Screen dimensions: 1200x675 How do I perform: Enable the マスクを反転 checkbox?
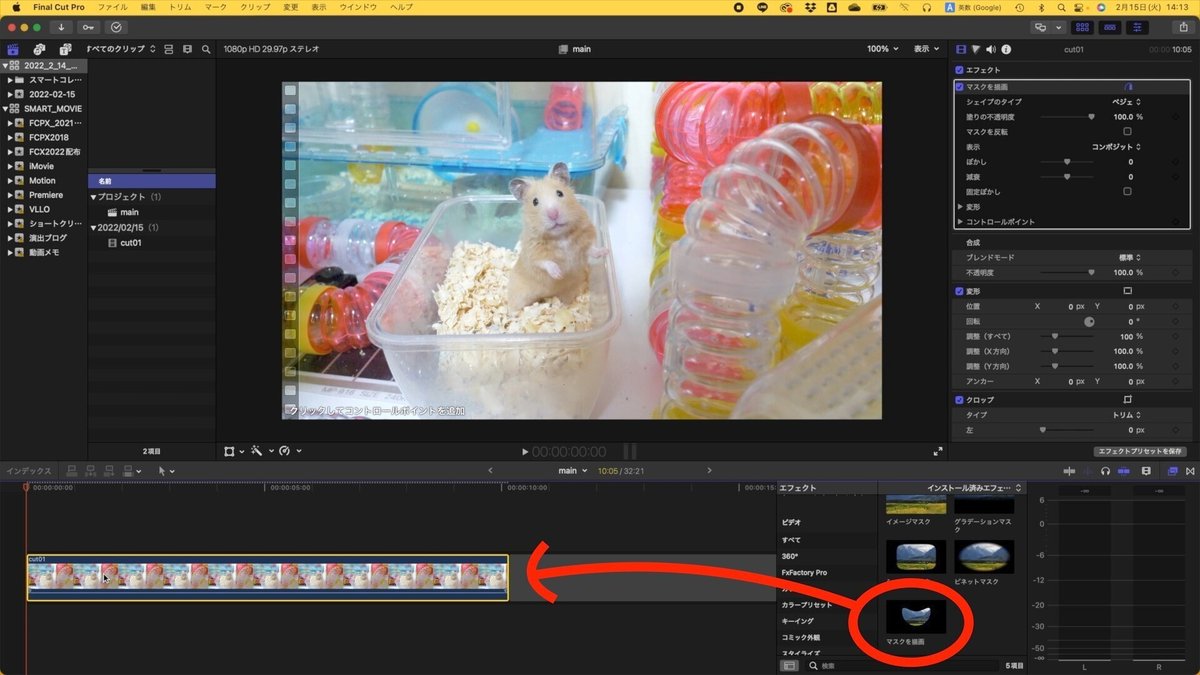1128,131
